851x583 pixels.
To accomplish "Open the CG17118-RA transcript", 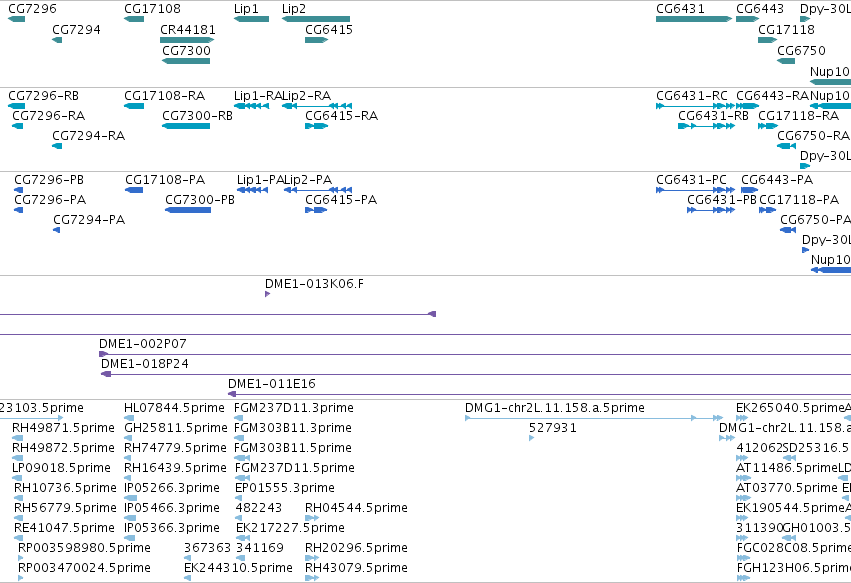I will [x=768, y=126].
